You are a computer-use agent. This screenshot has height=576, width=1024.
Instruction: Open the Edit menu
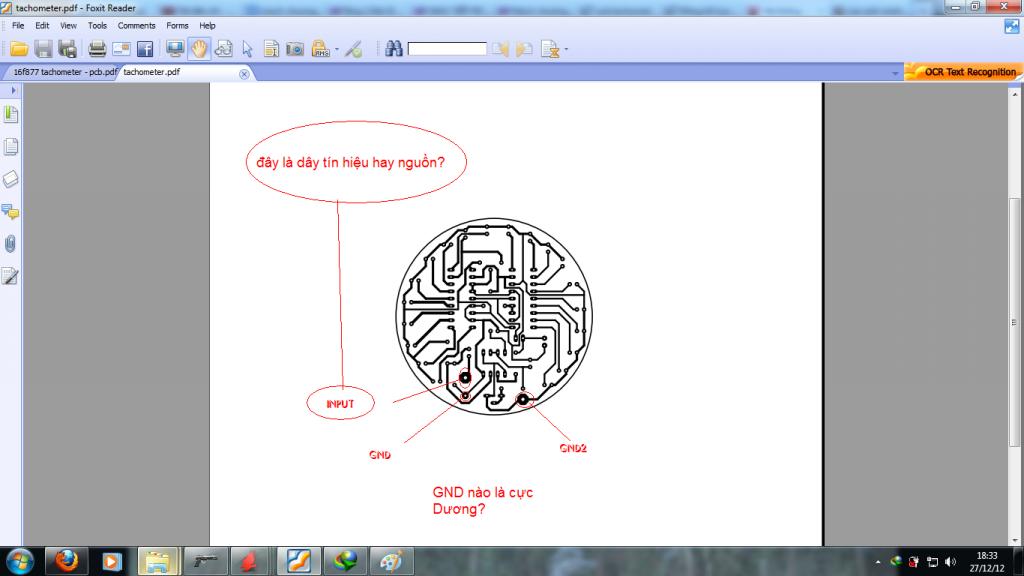pos(42,25)
